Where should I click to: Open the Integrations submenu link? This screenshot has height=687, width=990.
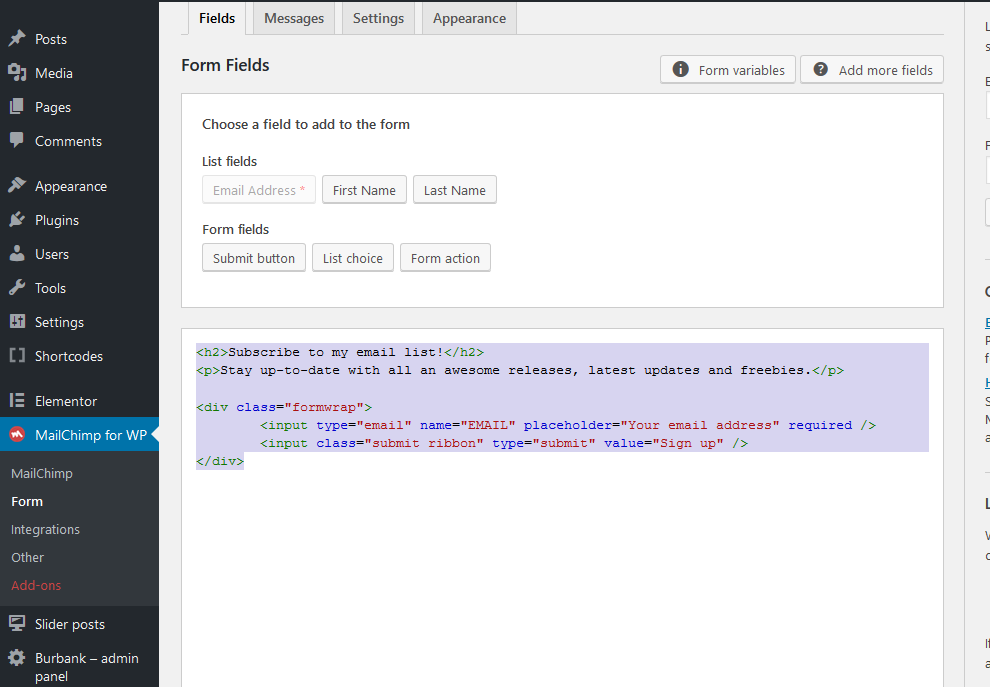(46, 529)
